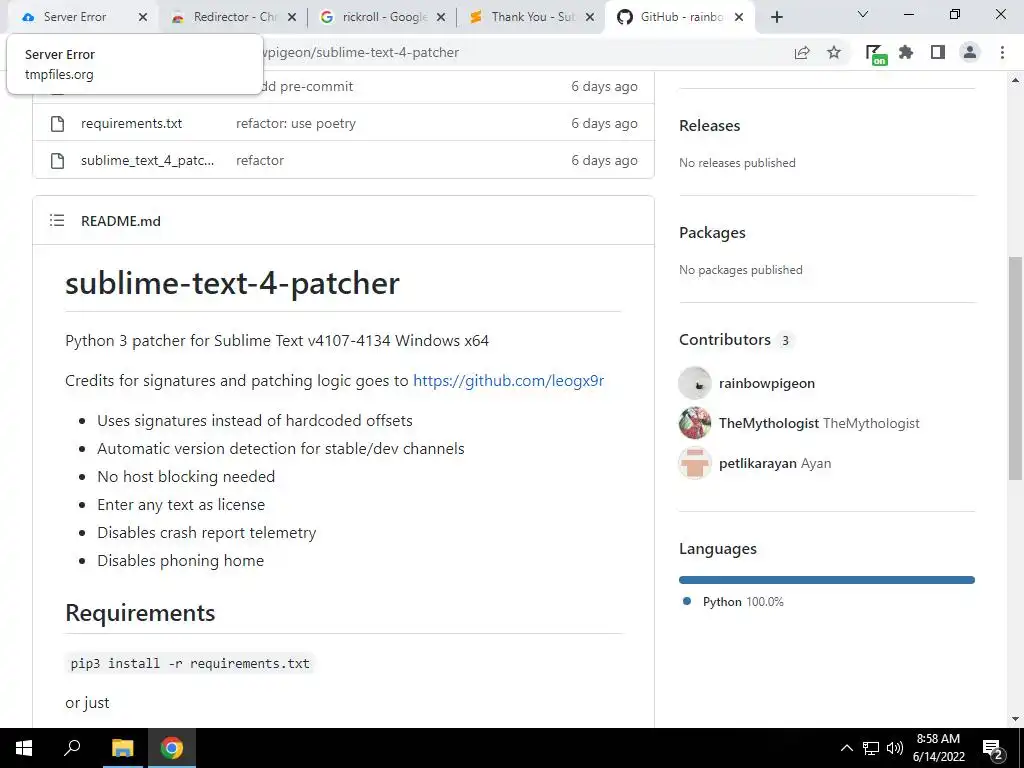1024x768 pixels.
Task: Open README table of contents icon
Action: point(57,221)
